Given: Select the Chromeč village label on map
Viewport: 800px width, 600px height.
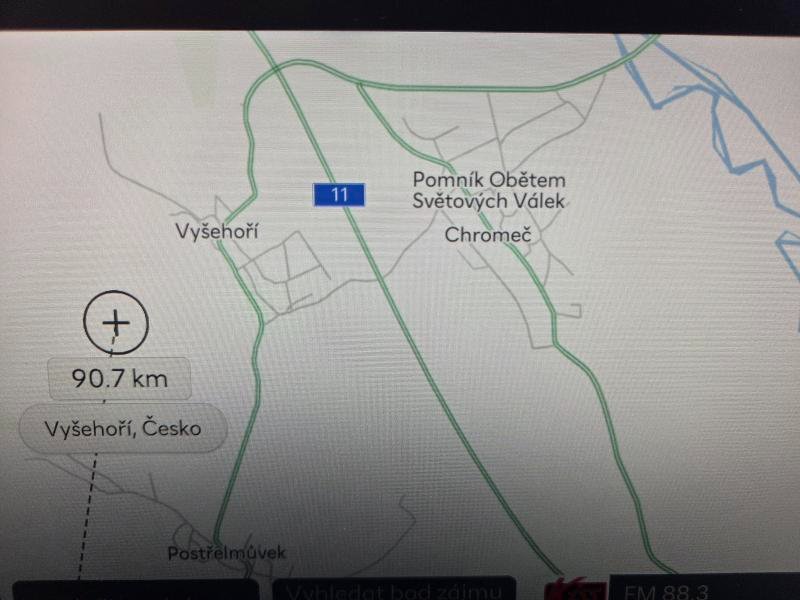Looking at the screenshot, I should click(488, 235).
